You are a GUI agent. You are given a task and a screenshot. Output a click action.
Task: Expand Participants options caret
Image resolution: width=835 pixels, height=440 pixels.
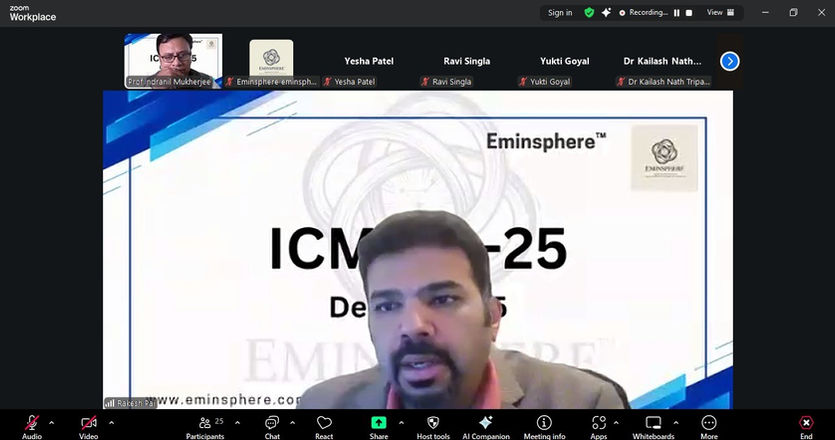pos(238,423)
